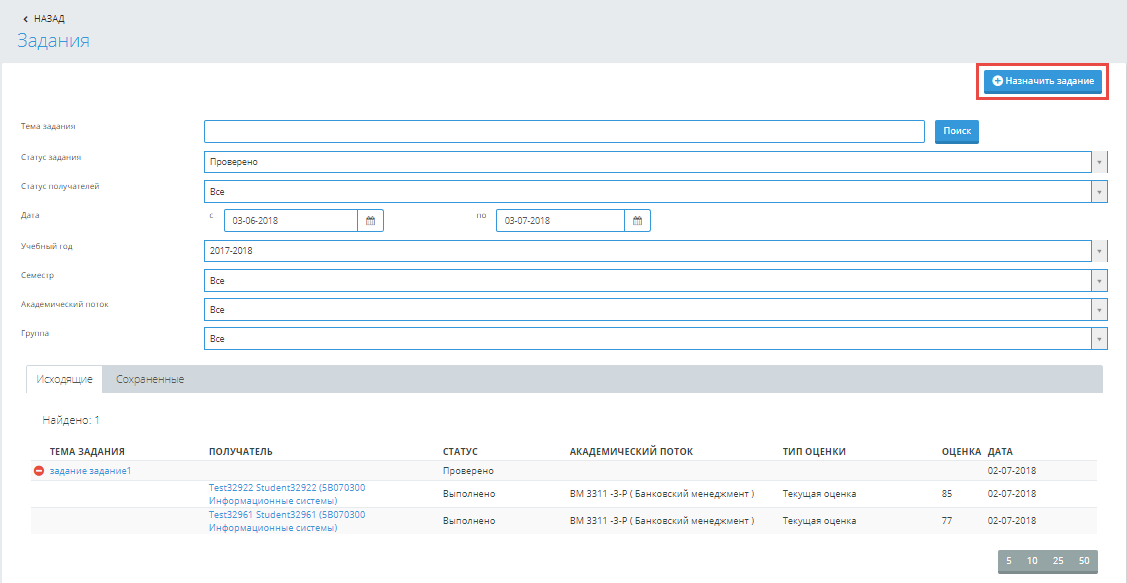Expand the Учебный год dropdown
This screenshot has height=583, width=1127.
(x=655, y=251)
